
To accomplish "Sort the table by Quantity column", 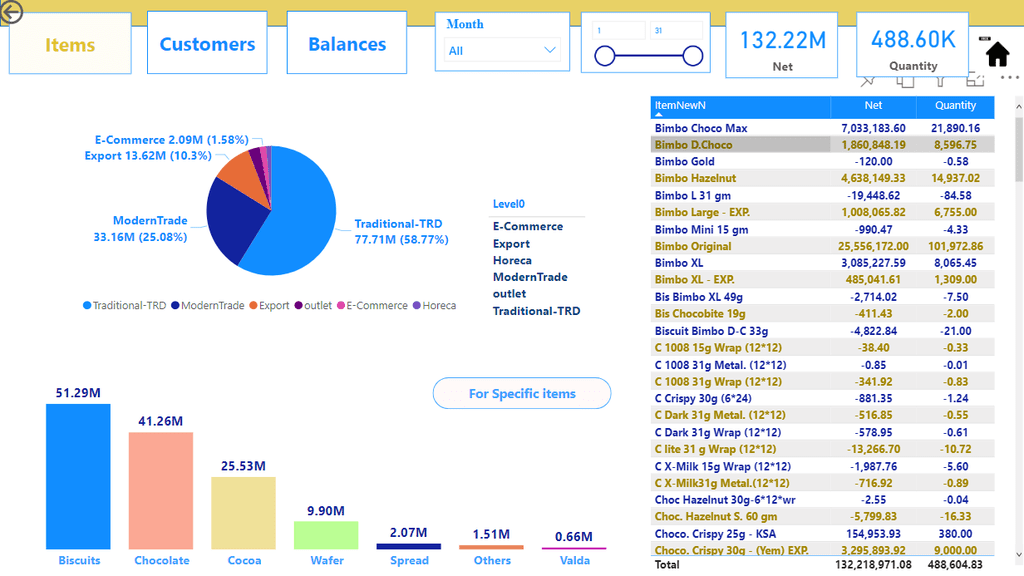I will coord(955,105).
